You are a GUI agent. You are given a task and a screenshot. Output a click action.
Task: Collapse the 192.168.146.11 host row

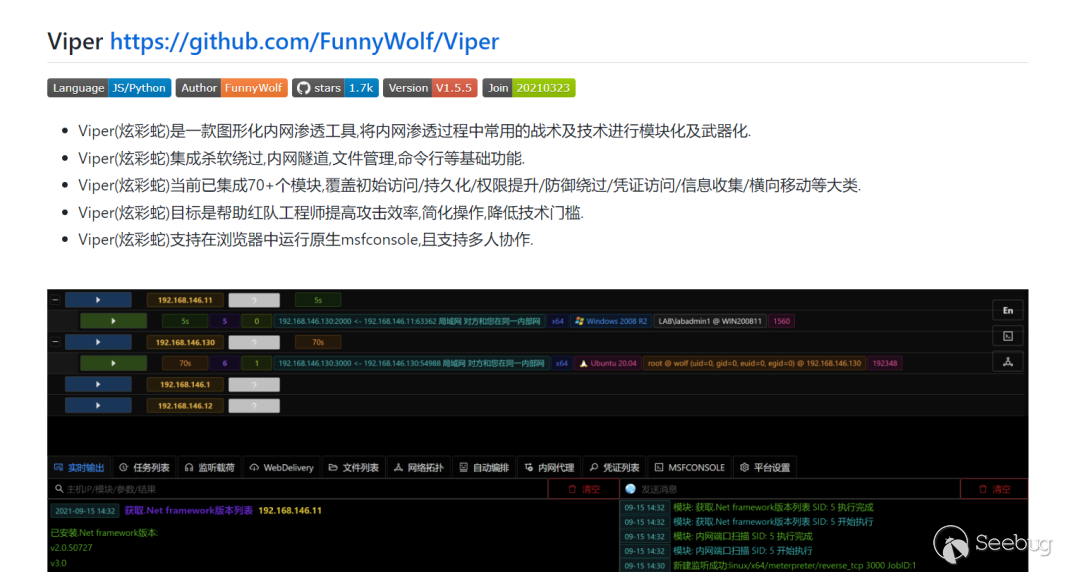click(x=55, y=300)
